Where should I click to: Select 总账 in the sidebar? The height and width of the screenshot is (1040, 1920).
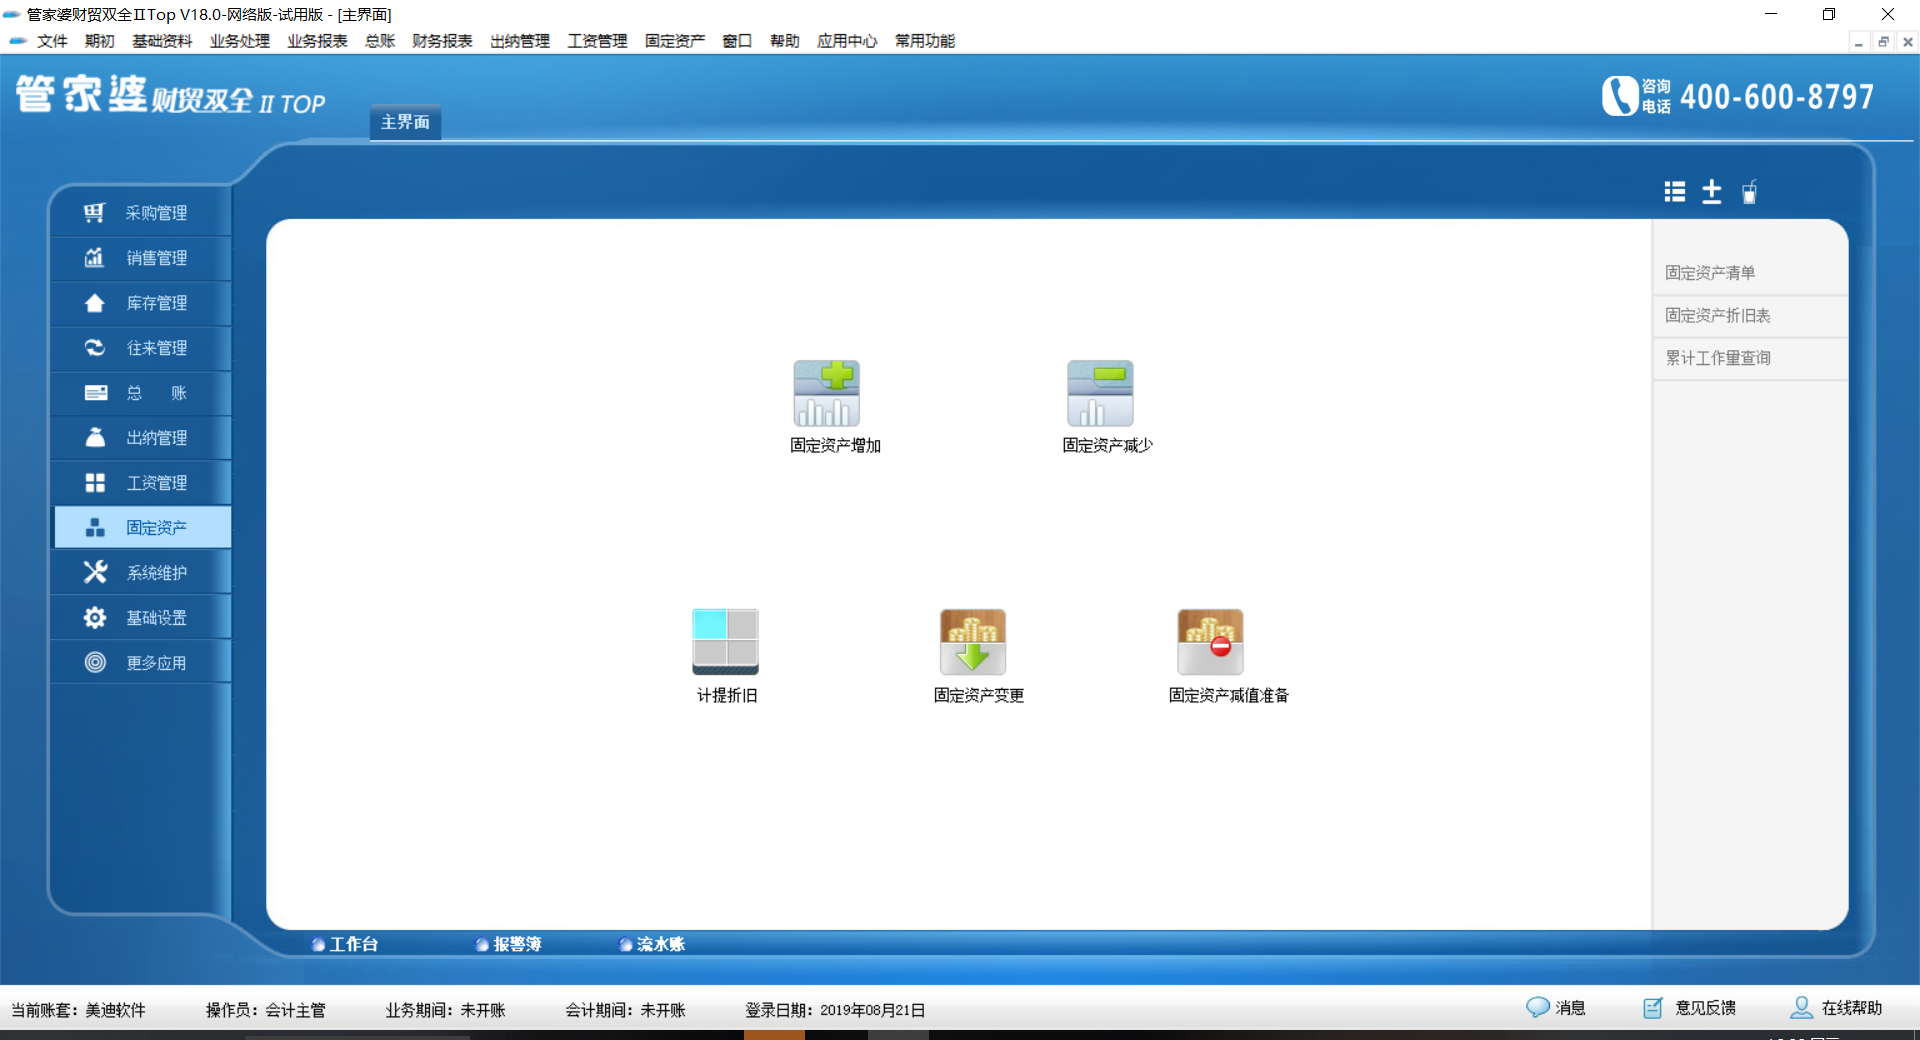[141, 393]
